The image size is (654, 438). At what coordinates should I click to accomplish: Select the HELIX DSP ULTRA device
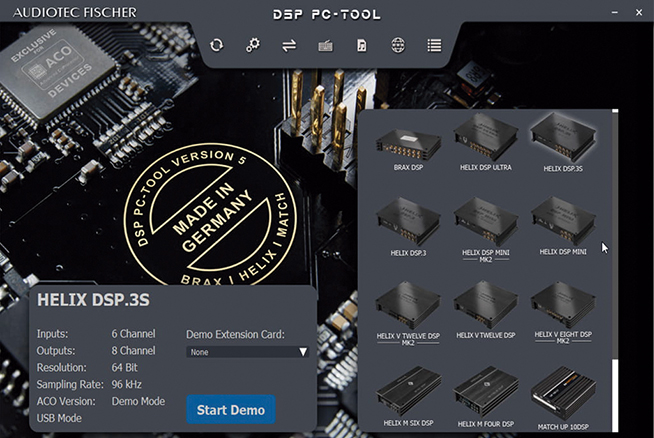click(x=485, y=143)
